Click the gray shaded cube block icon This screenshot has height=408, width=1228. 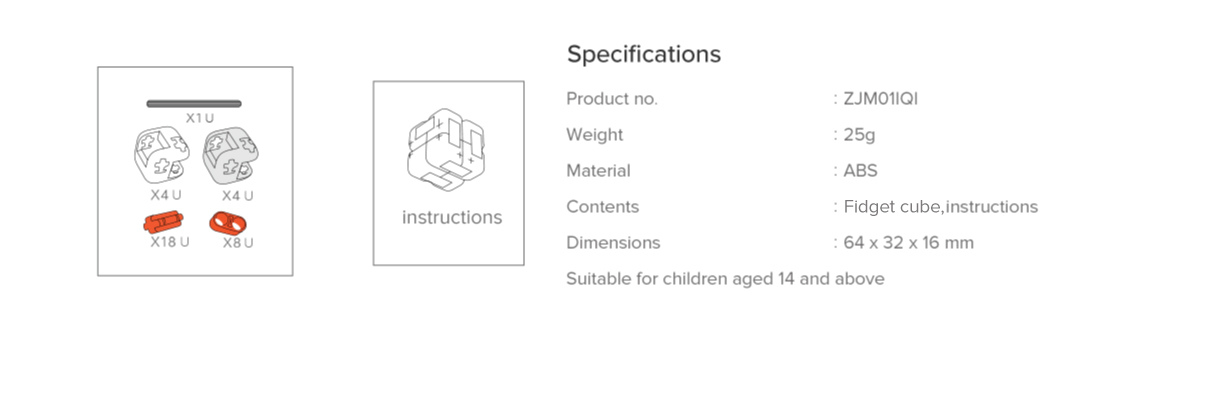coord(230,154)
